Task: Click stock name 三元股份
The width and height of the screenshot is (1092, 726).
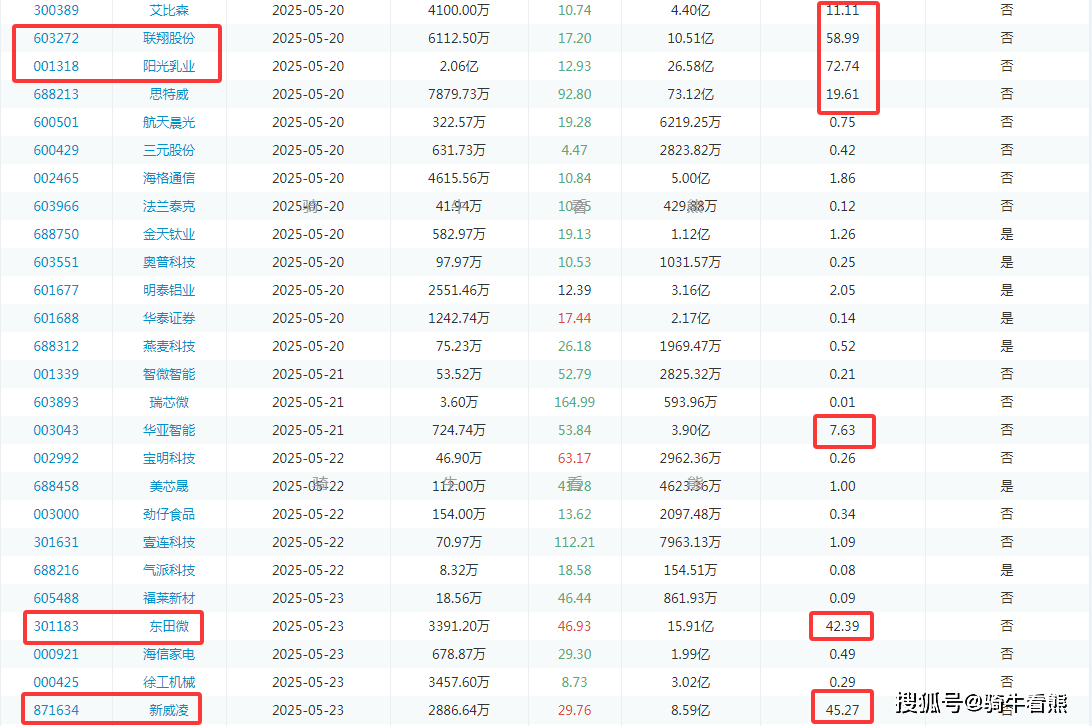Action: pyautogui.click(x=169, y=150)
